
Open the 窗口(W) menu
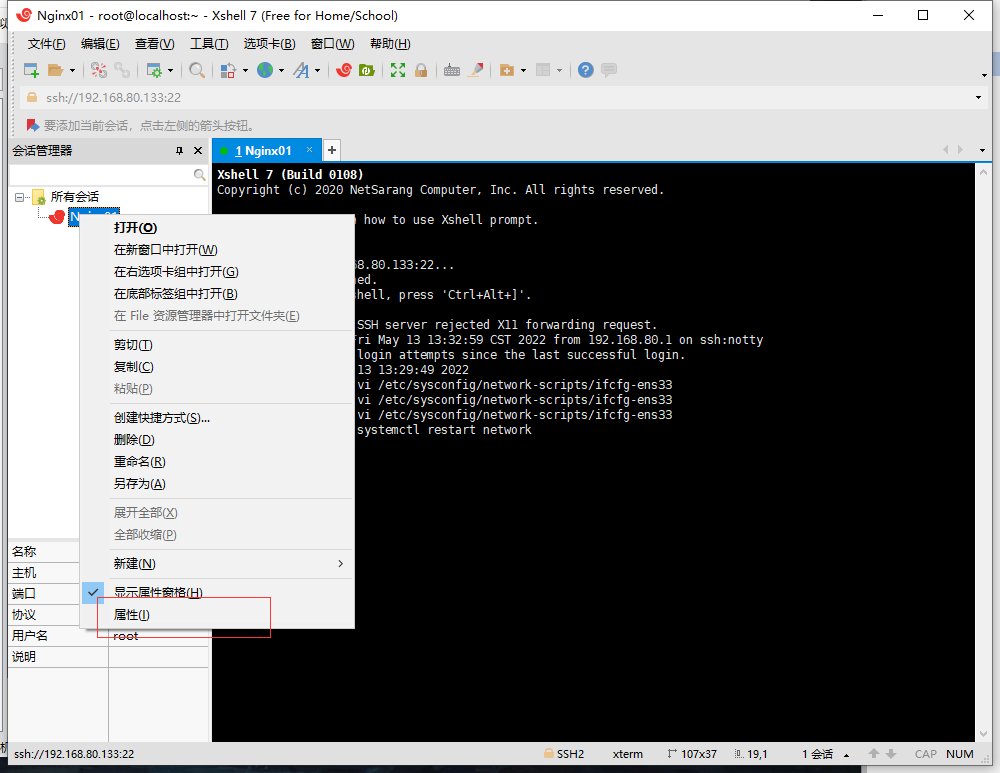coord(332,44)
